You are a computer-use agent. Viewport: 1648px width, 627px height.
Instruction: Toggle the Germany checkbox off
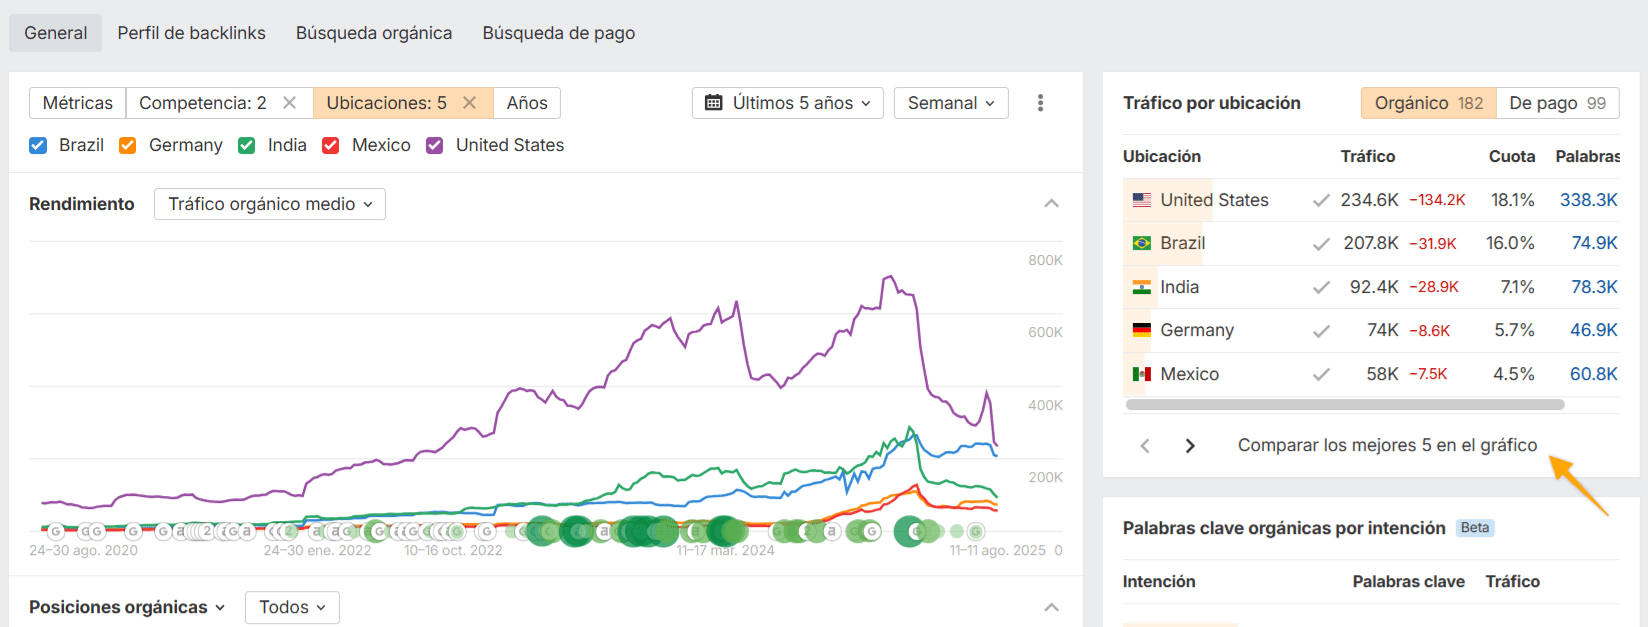(x=128, y=146)
